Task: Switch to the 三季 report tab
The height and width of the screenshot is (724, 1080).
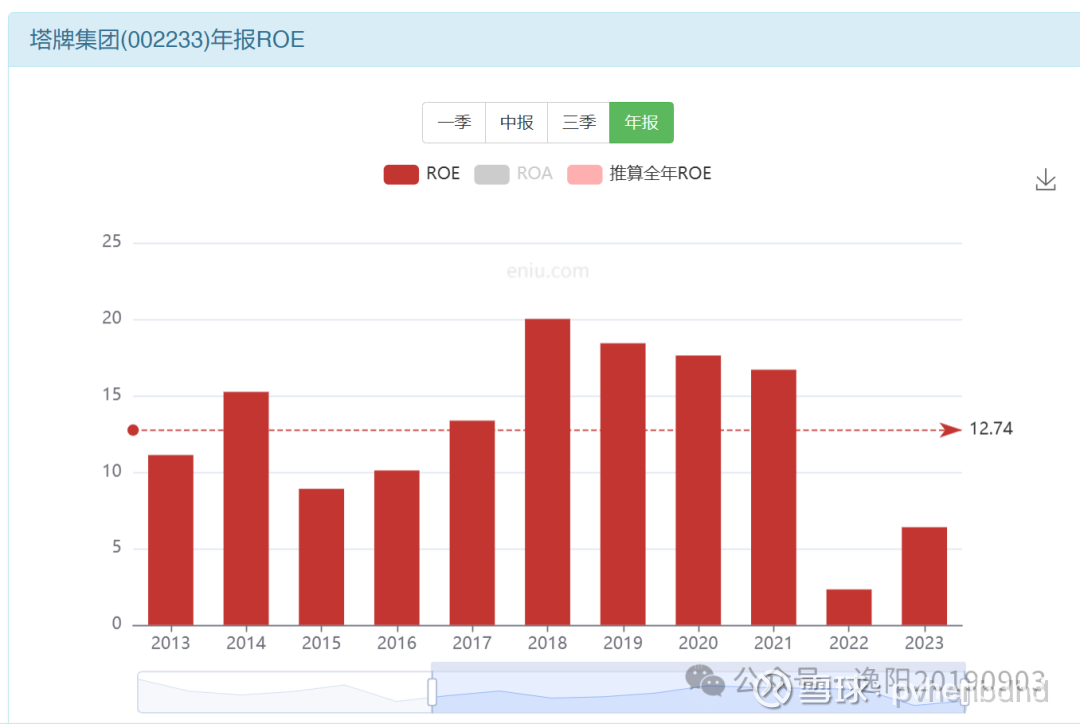Action: (579, 123)
